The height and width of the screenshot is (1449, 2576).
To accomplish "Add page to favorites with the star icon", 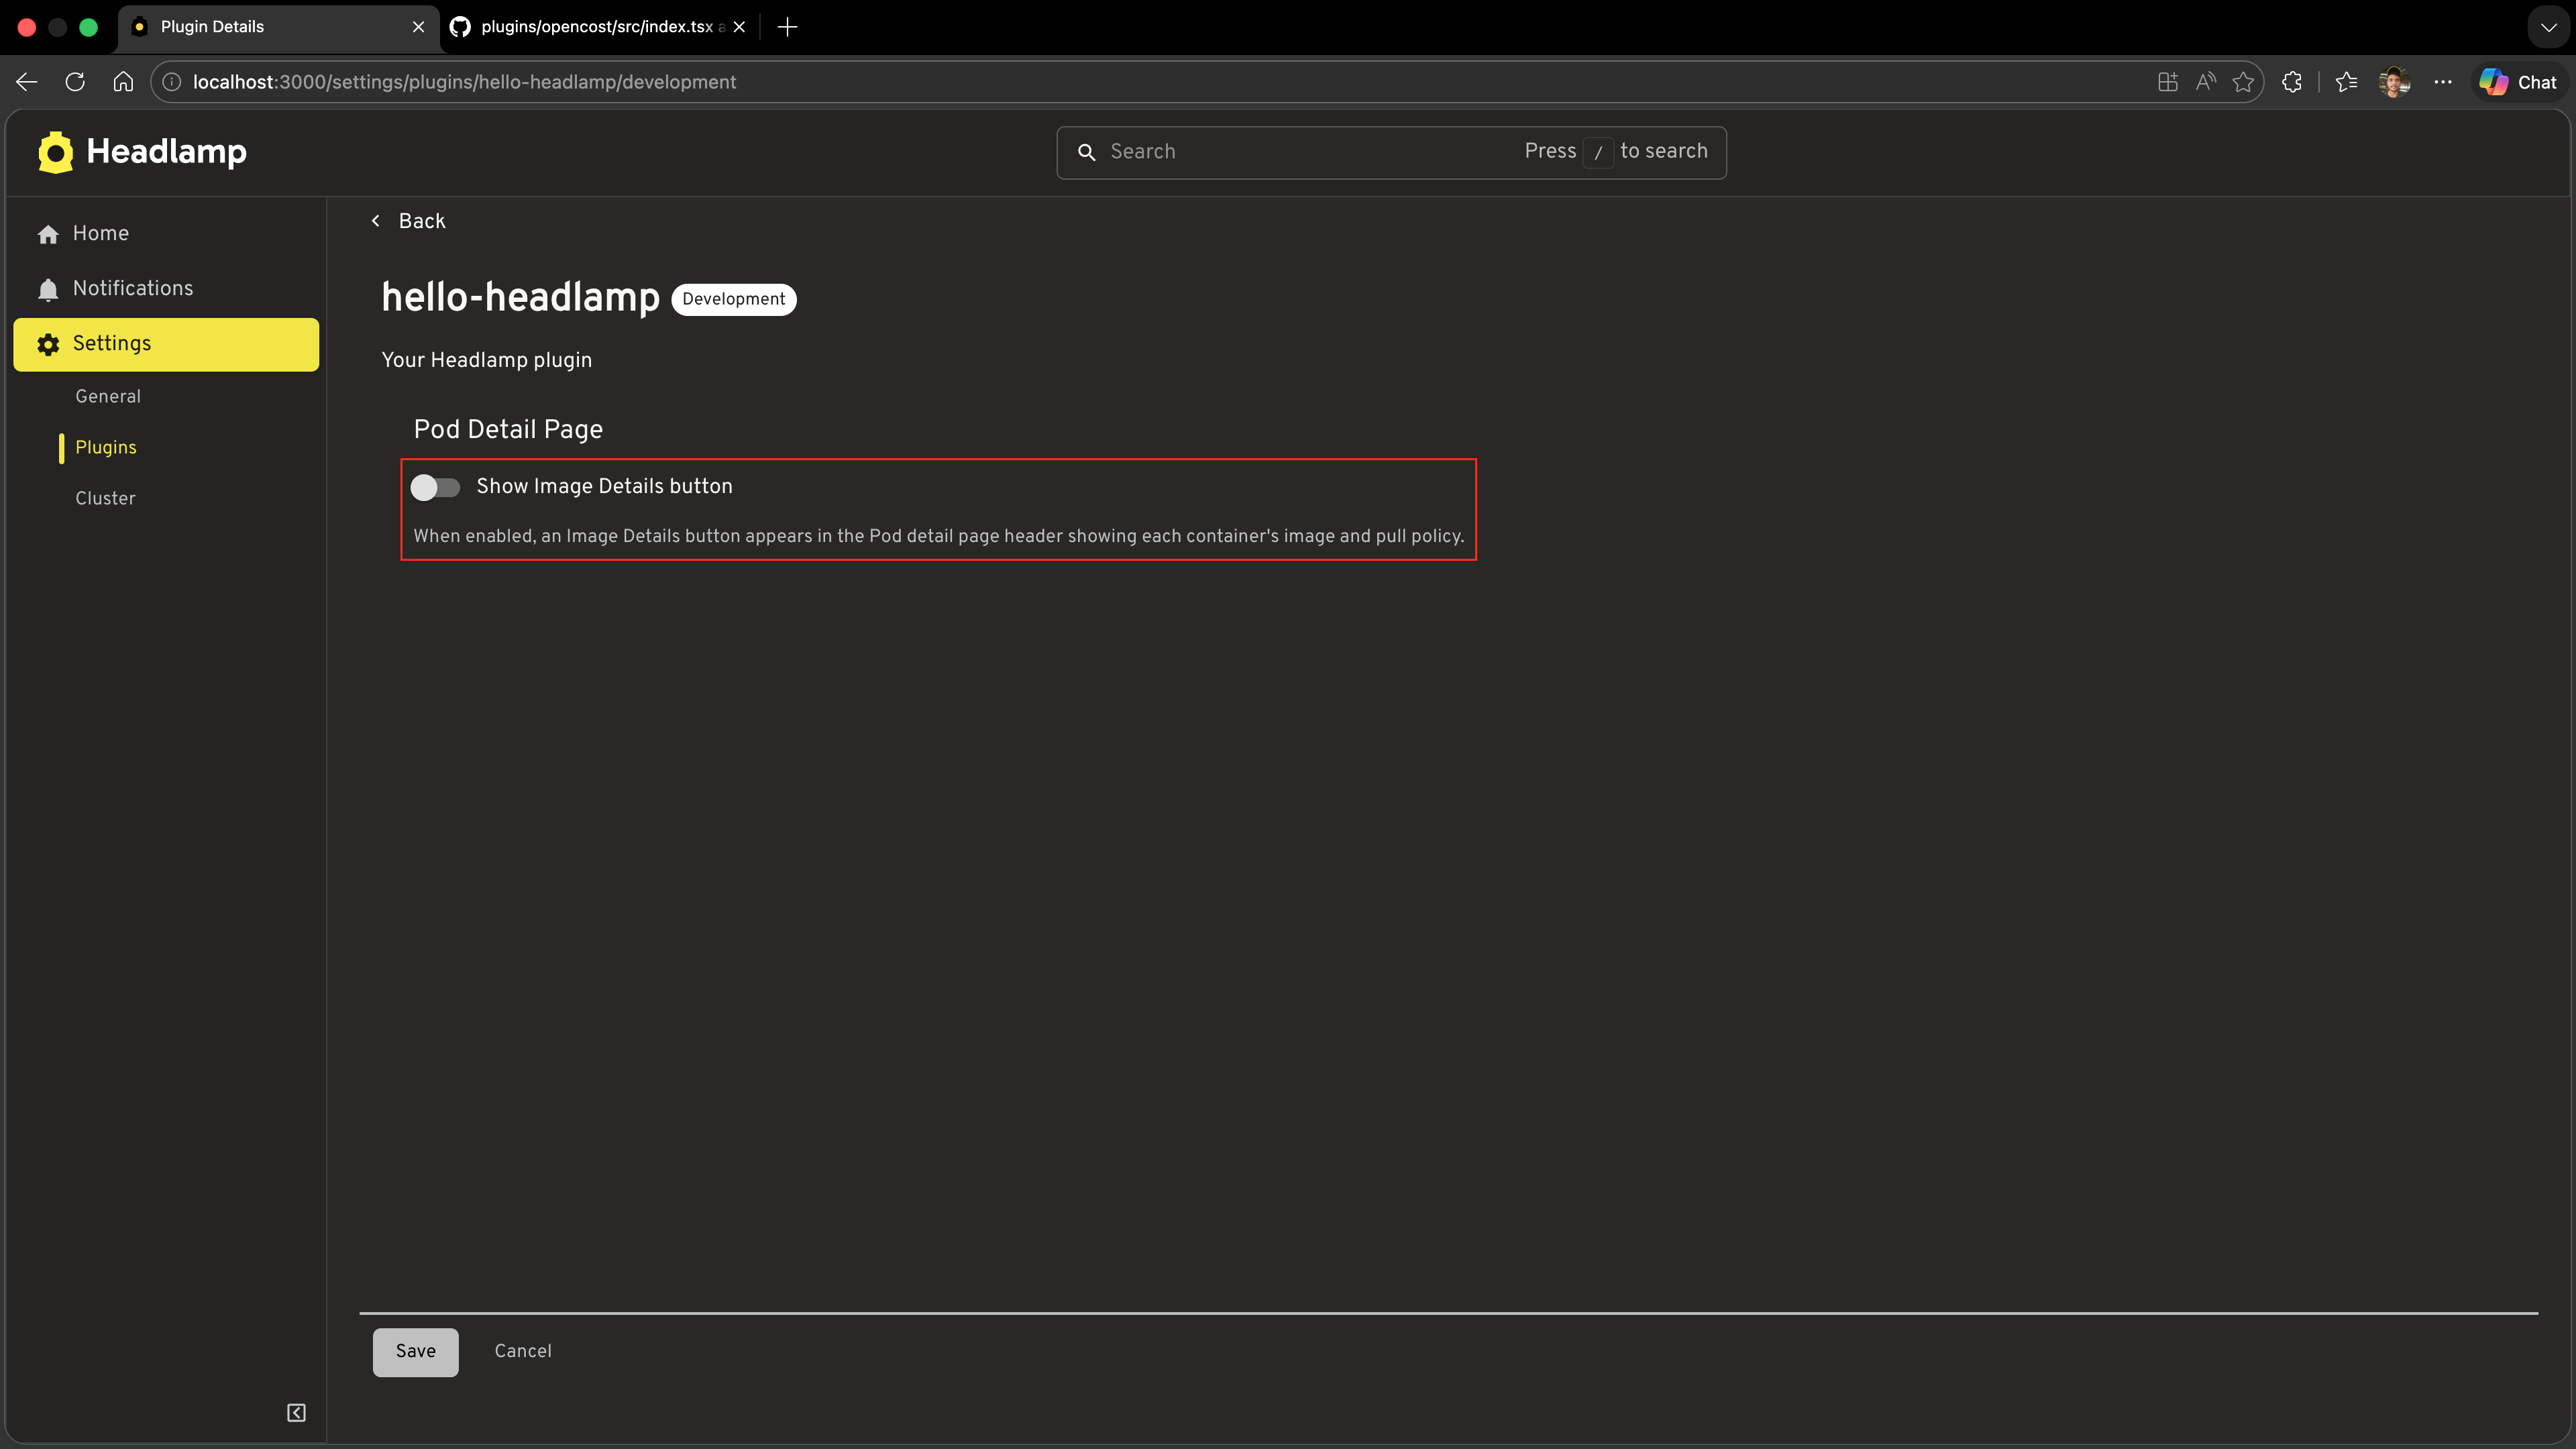I will pyautogui.click(x=2243, y=82).
